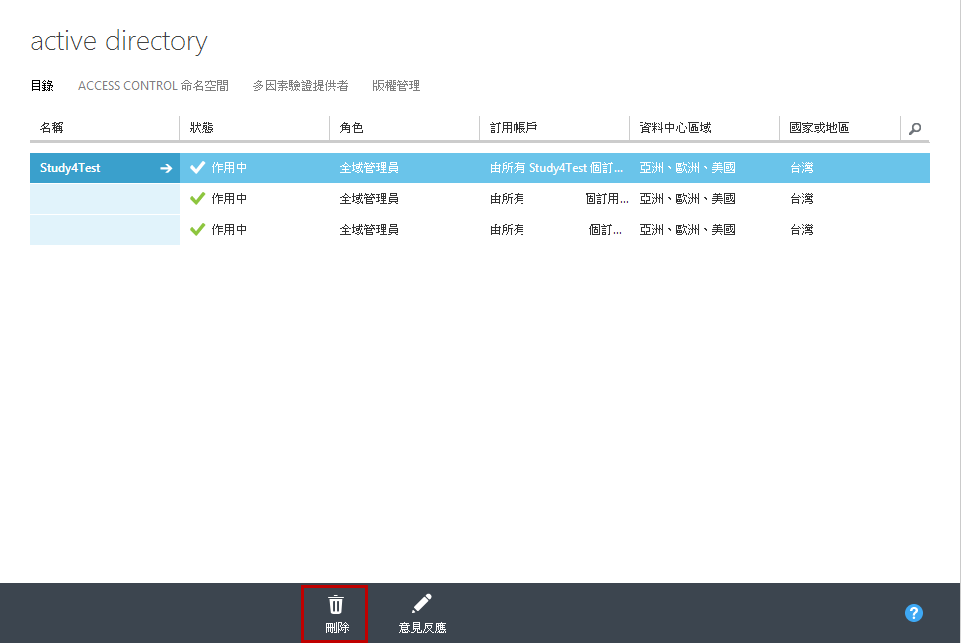Open feedback via the pencil icon

(422, 603)
